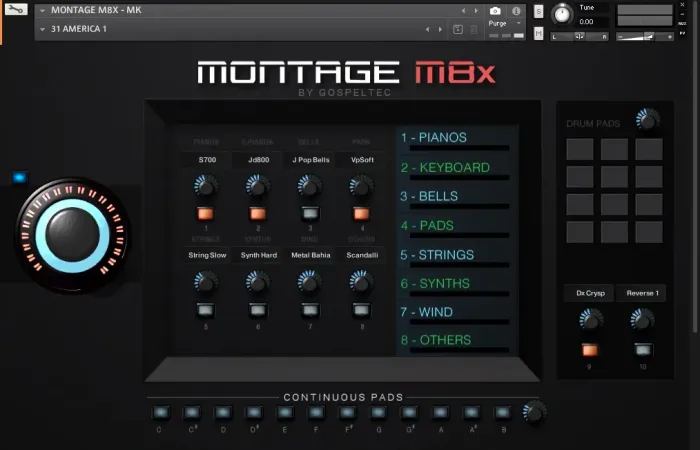Enable layer 3 button under J Pop Bells
Viewport: 700px width, 450px height.
click(x=310, y=213)
